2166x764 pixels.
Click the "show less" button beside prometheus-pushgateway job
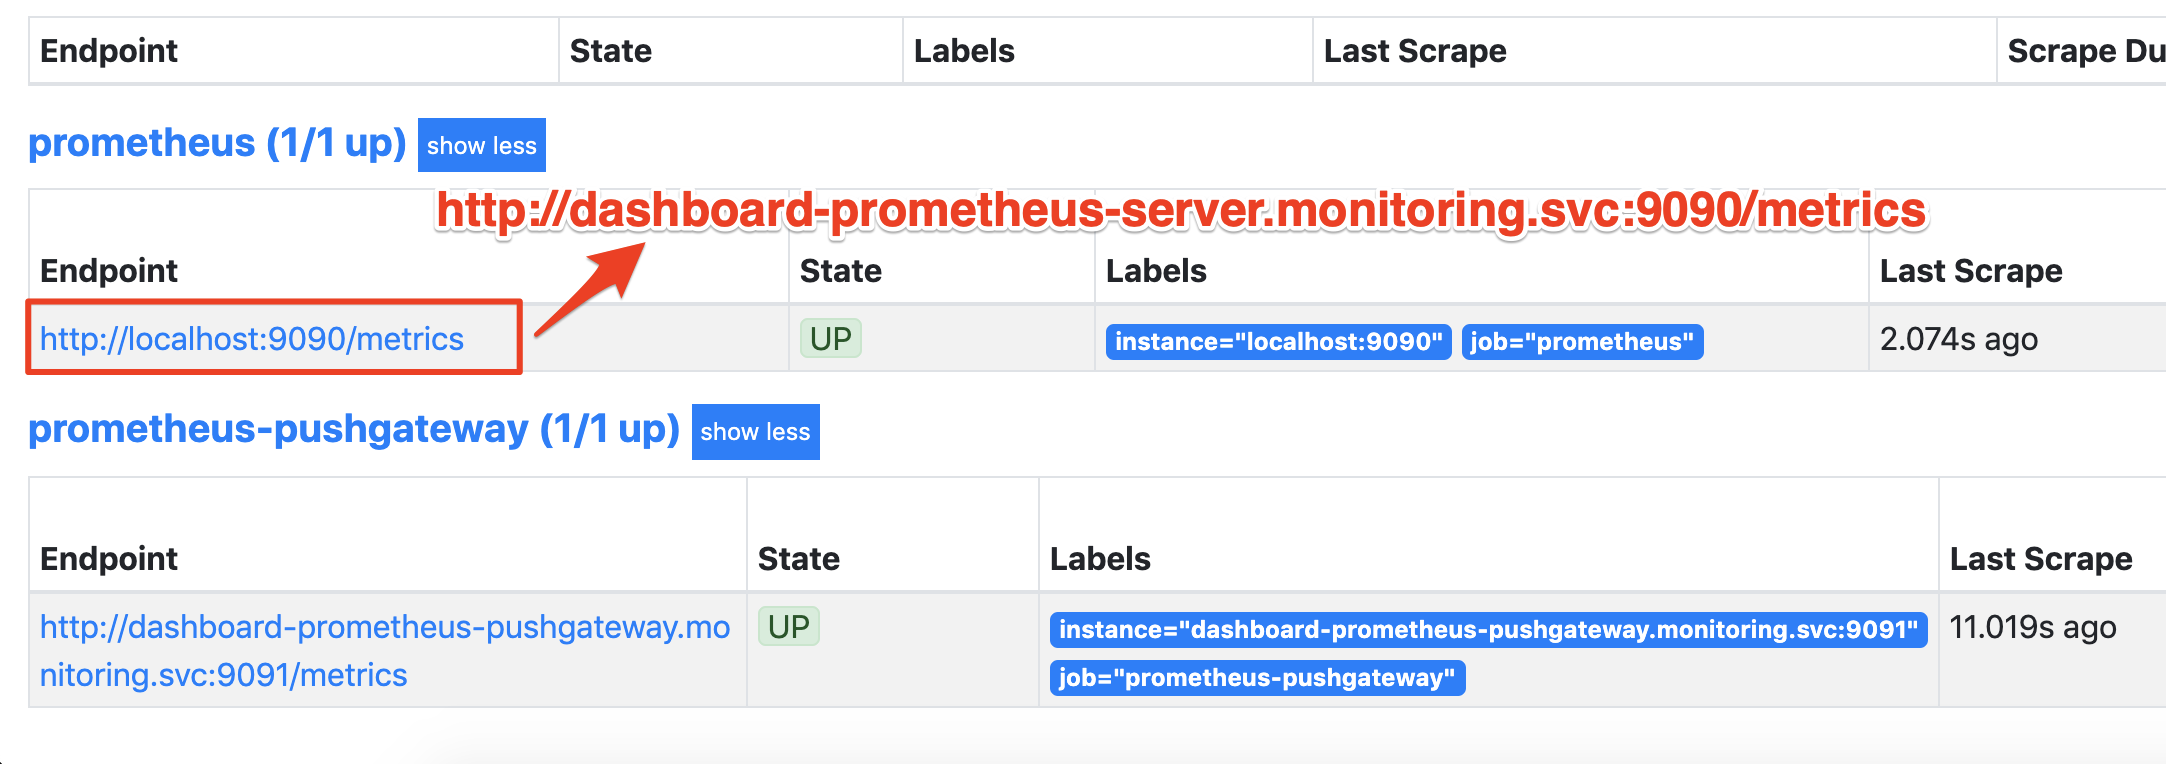(755, 431)
